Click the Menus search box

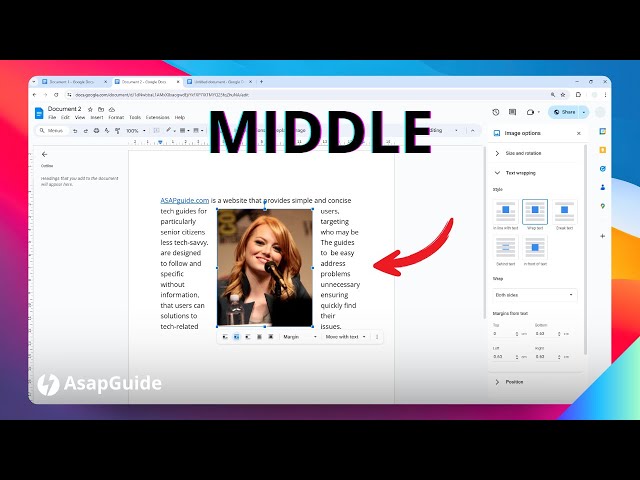click(52, 131)
